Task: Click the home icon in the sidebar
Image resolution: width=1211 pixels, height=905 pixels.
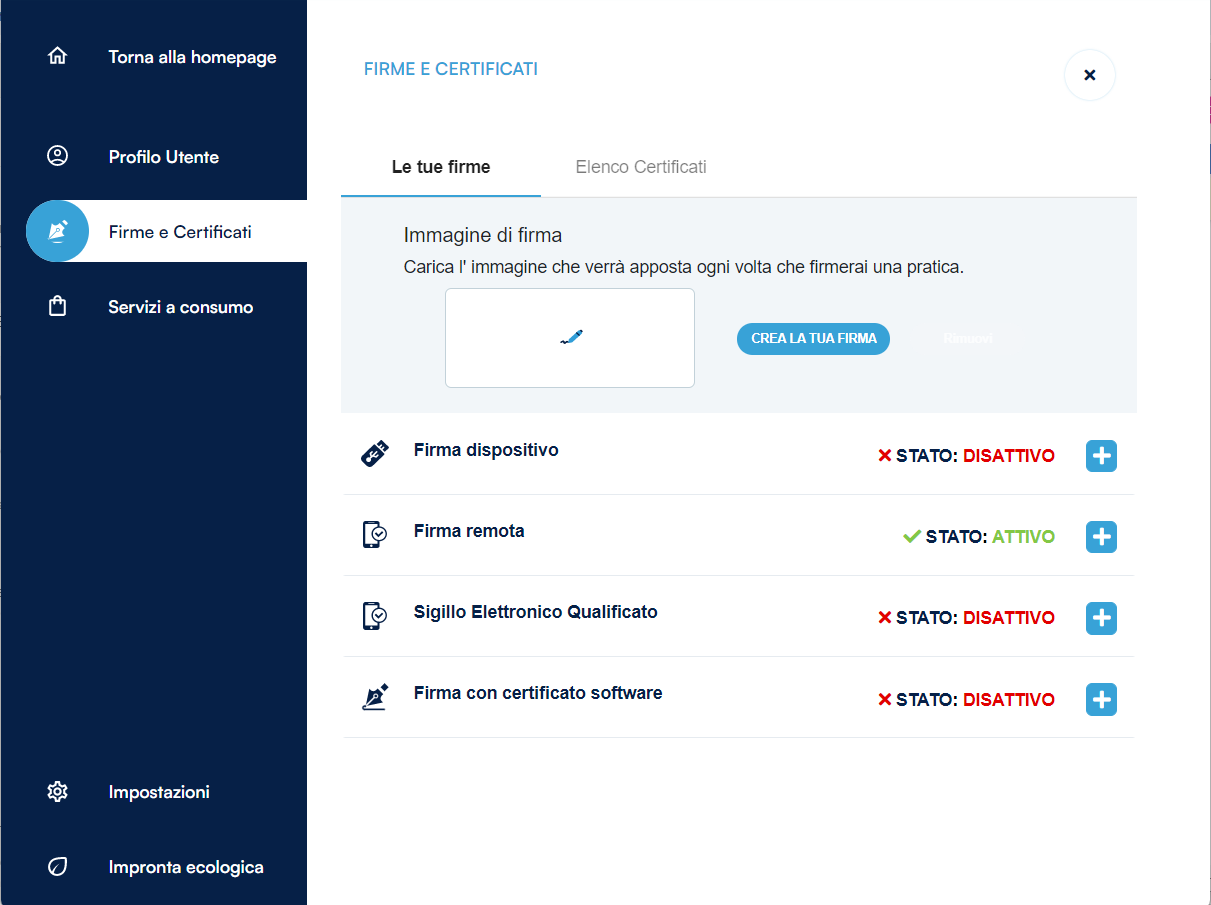Action: pyautogui.click(x=58, y=56)
